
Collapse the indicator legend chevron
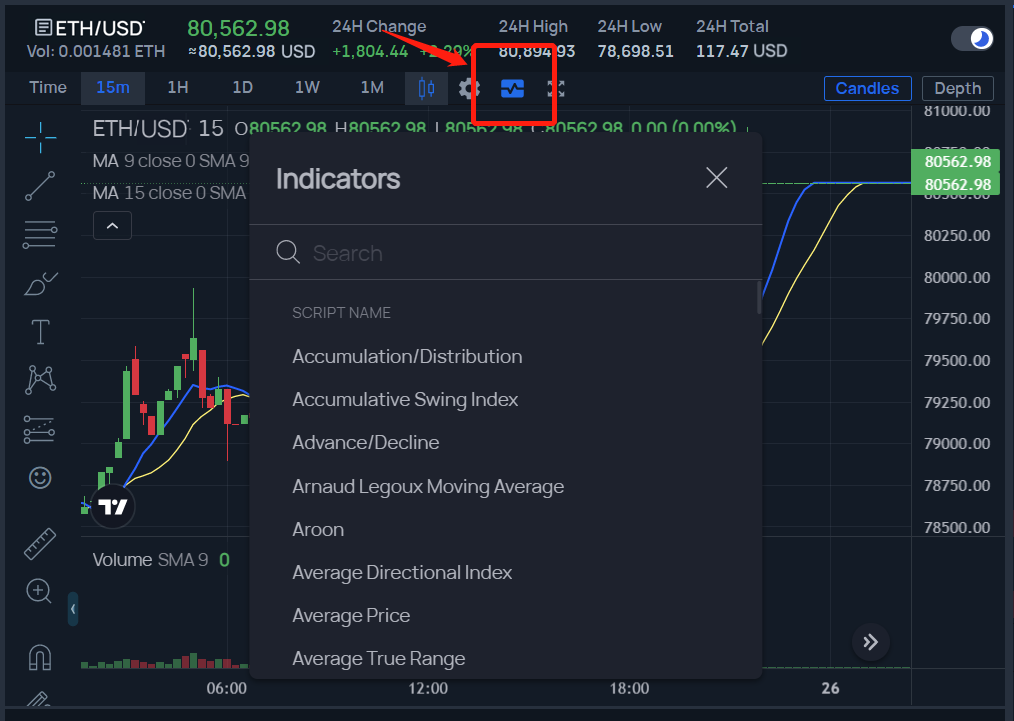[x=113, y=226]
